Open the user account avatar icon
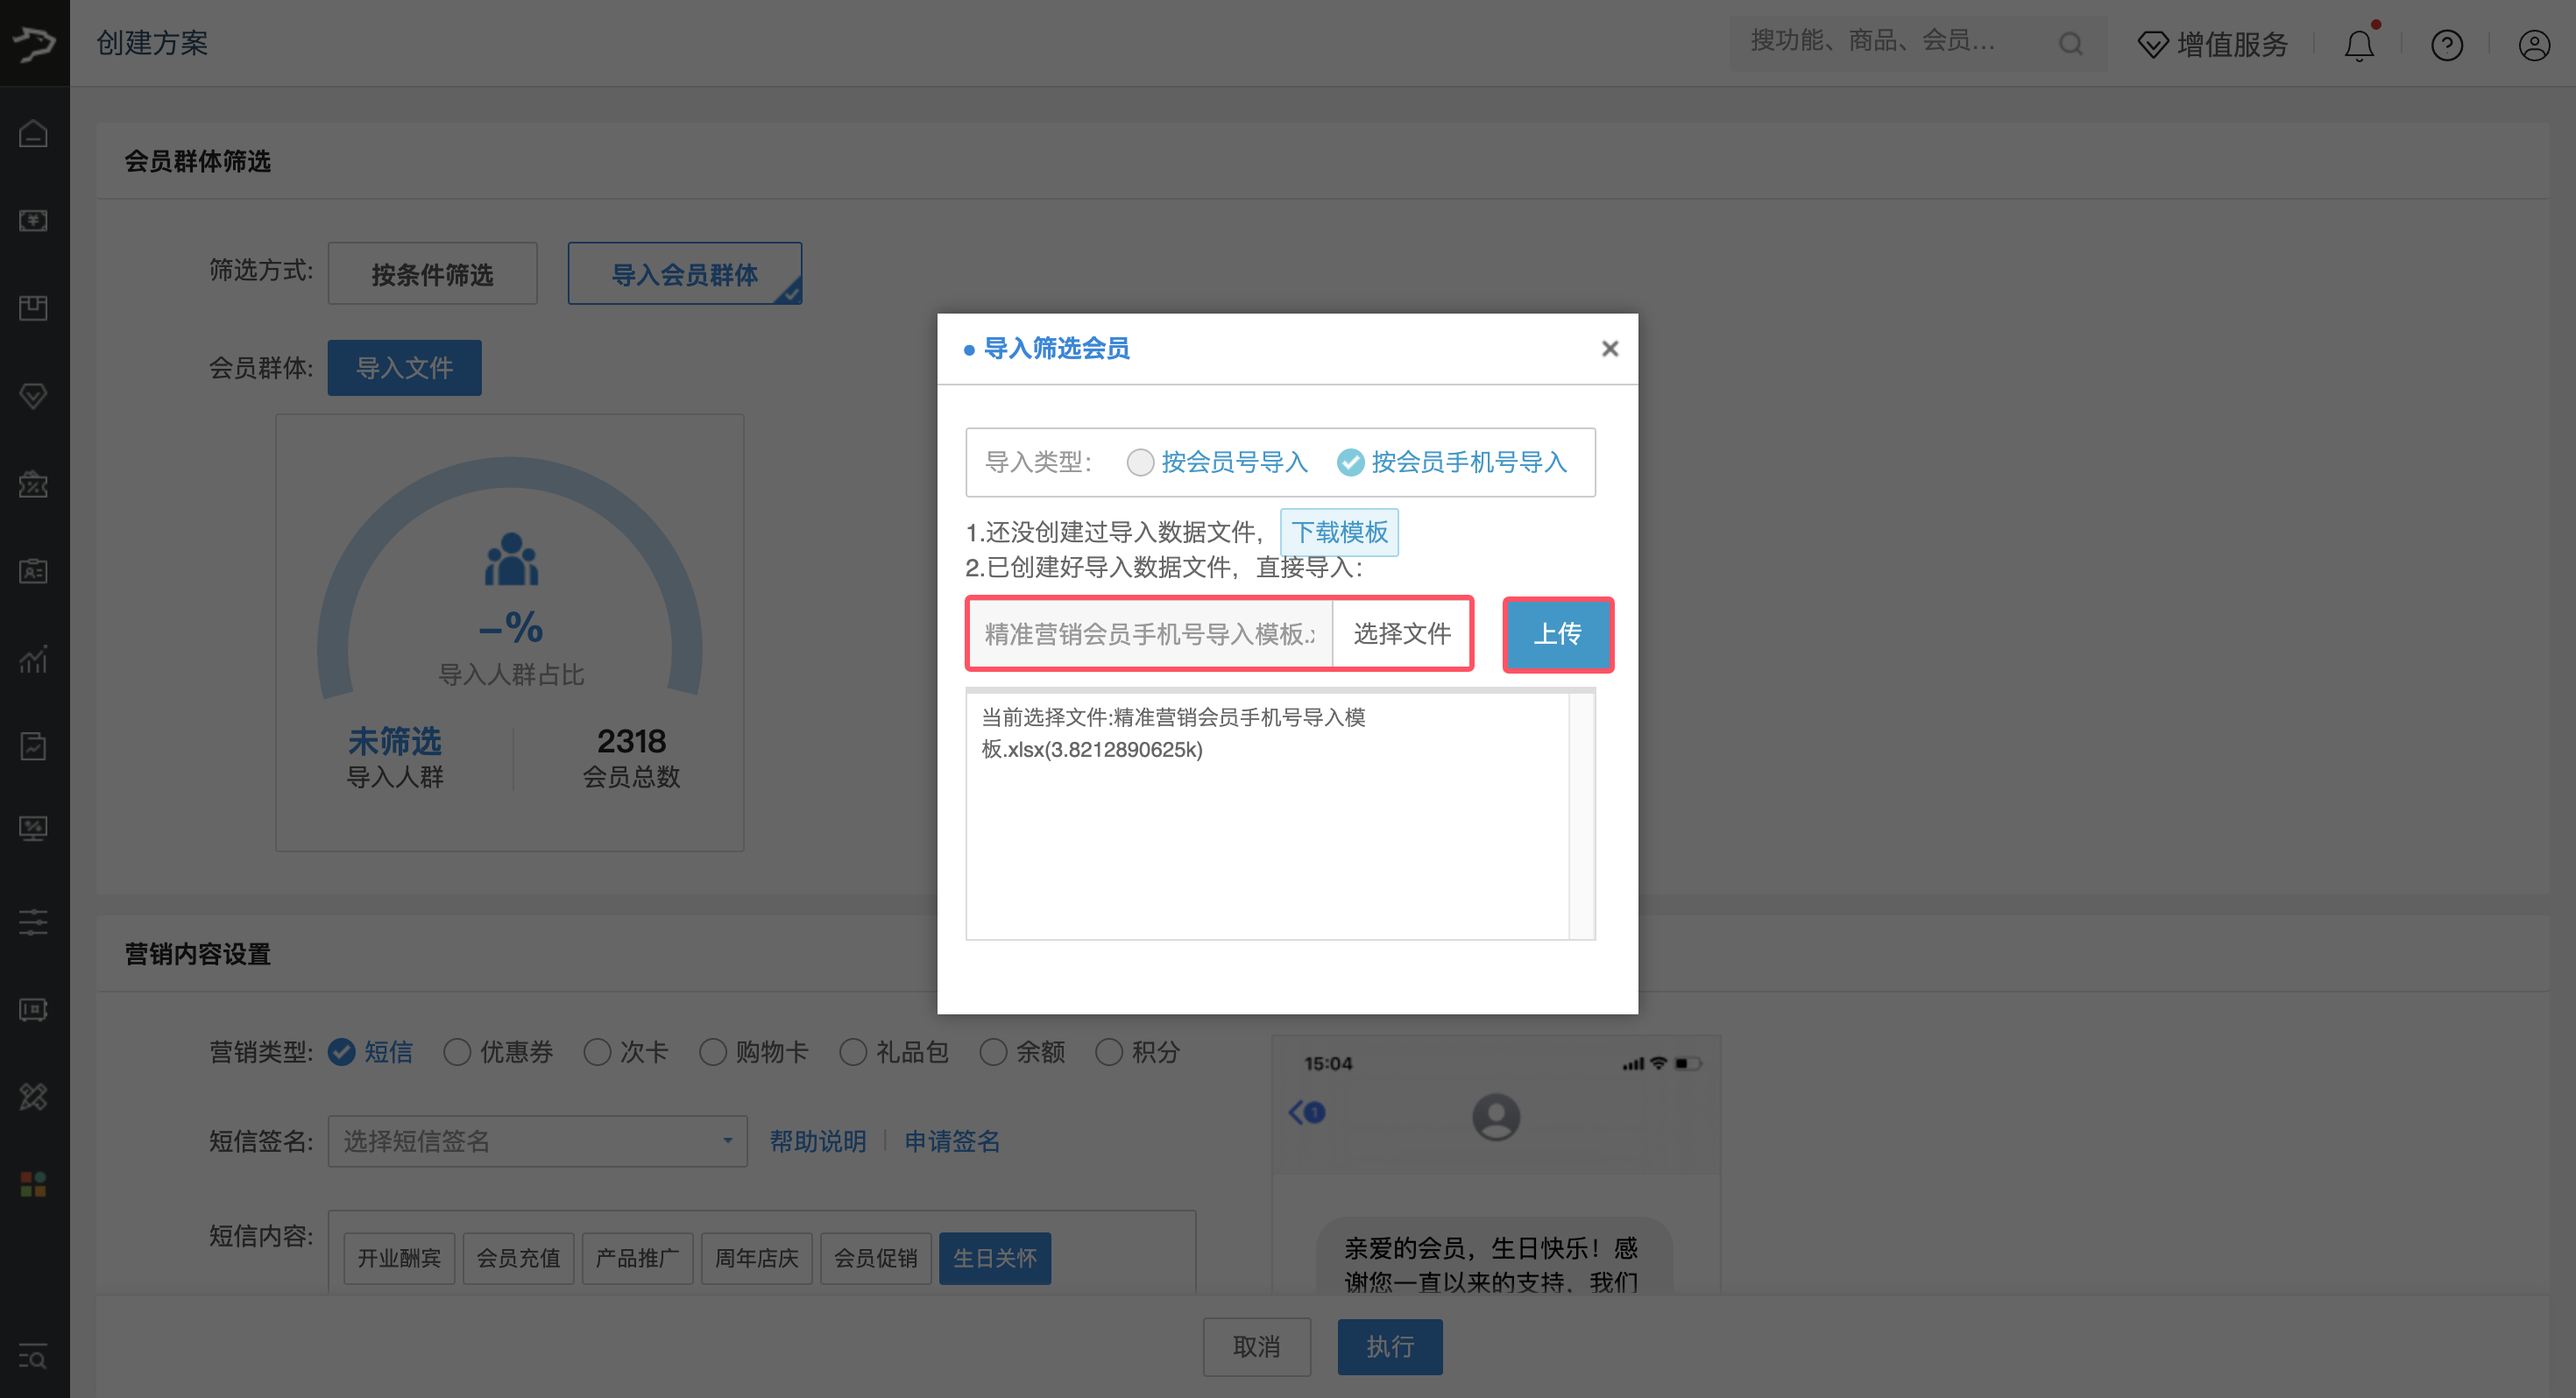 pos(2533,45)
